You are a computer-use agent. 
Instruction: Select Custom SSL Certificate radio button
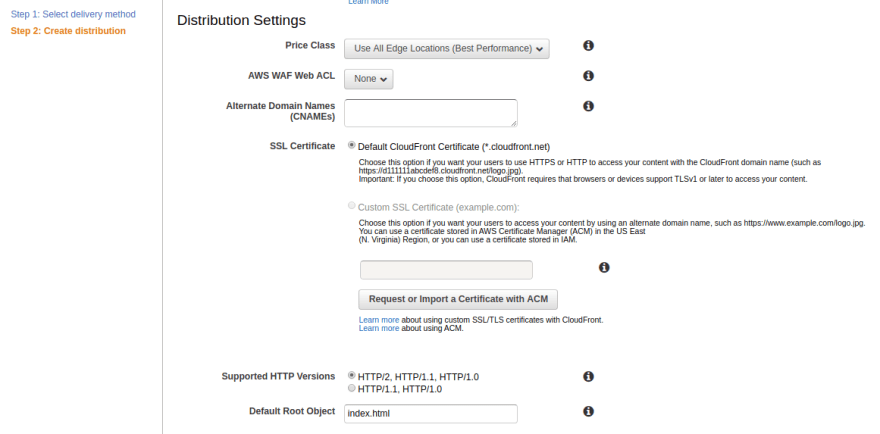[351, 205]
